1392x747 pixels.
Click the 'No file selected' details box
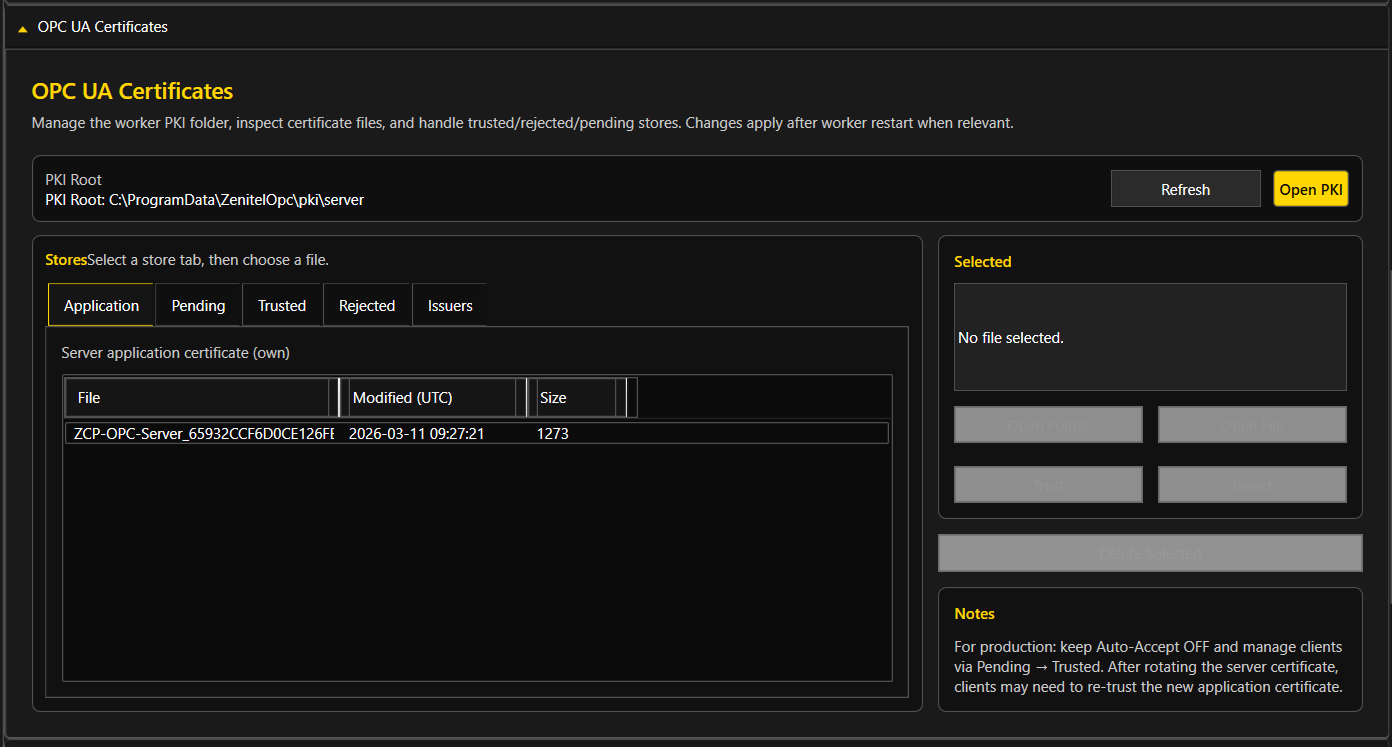1150,338
